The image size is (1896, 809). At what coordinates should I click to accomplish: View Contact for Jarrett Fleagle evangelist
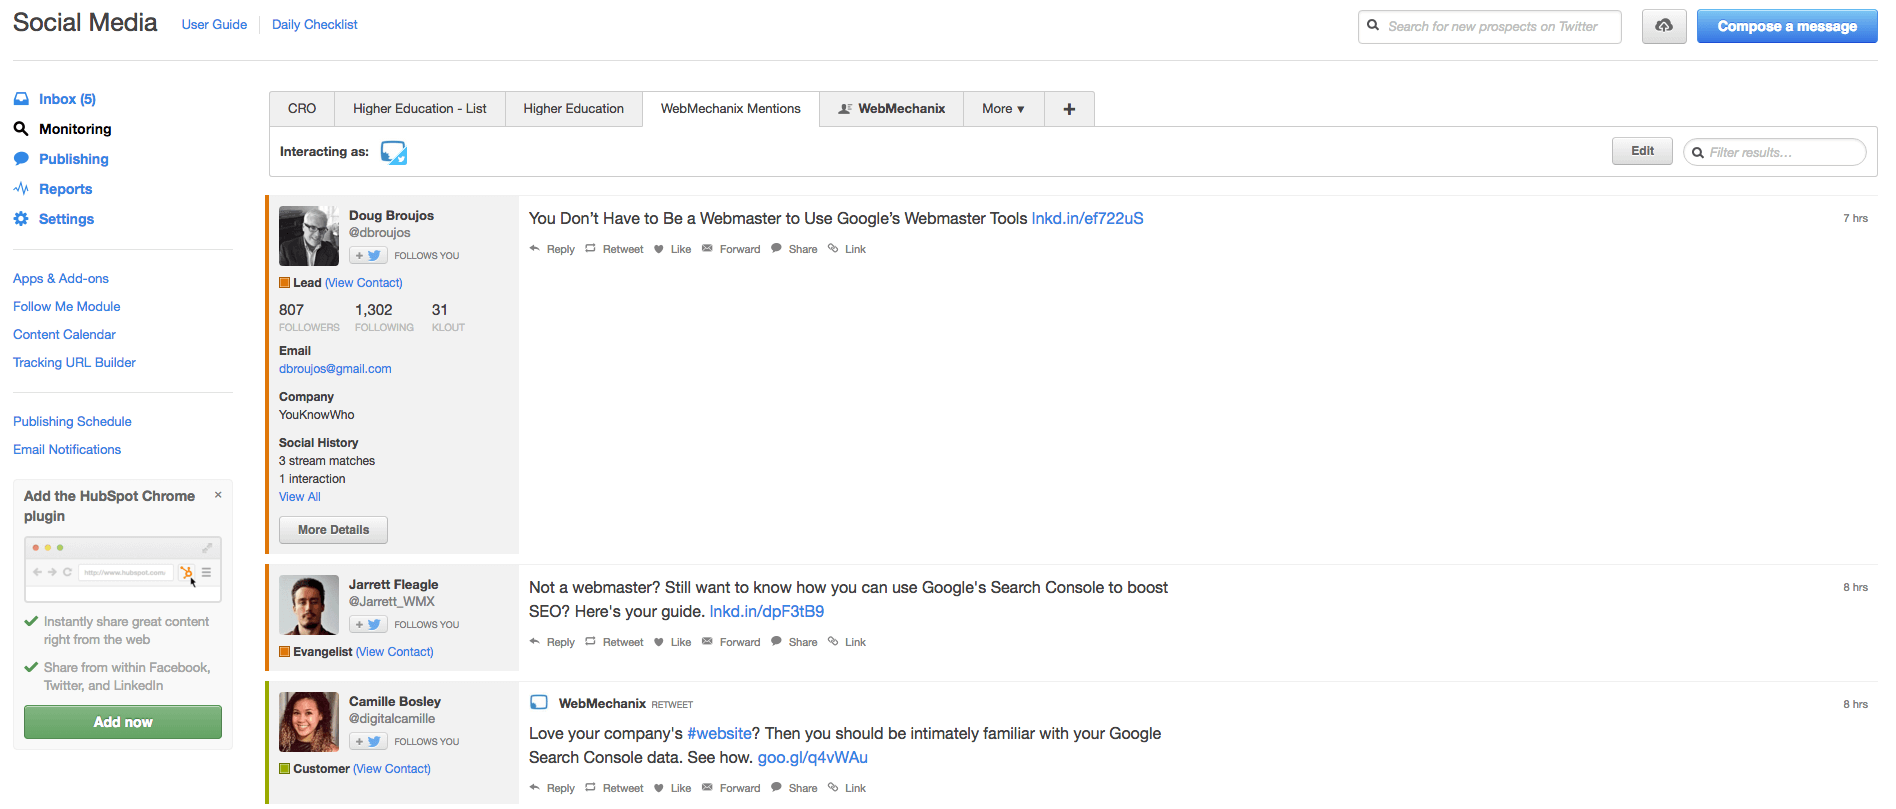395,652
